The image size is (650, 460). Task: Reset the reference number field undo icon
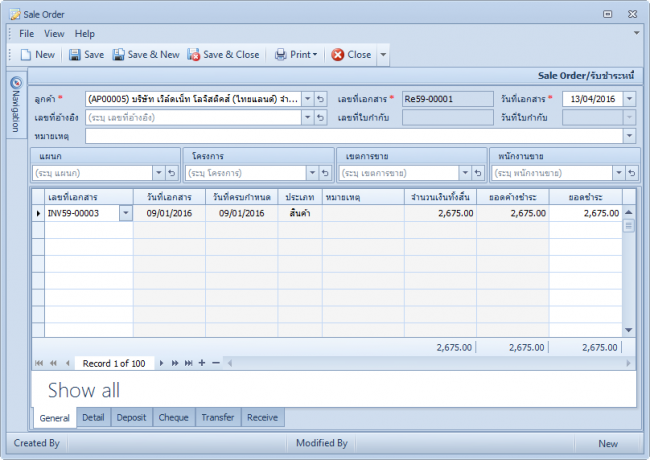coord(320,118)
